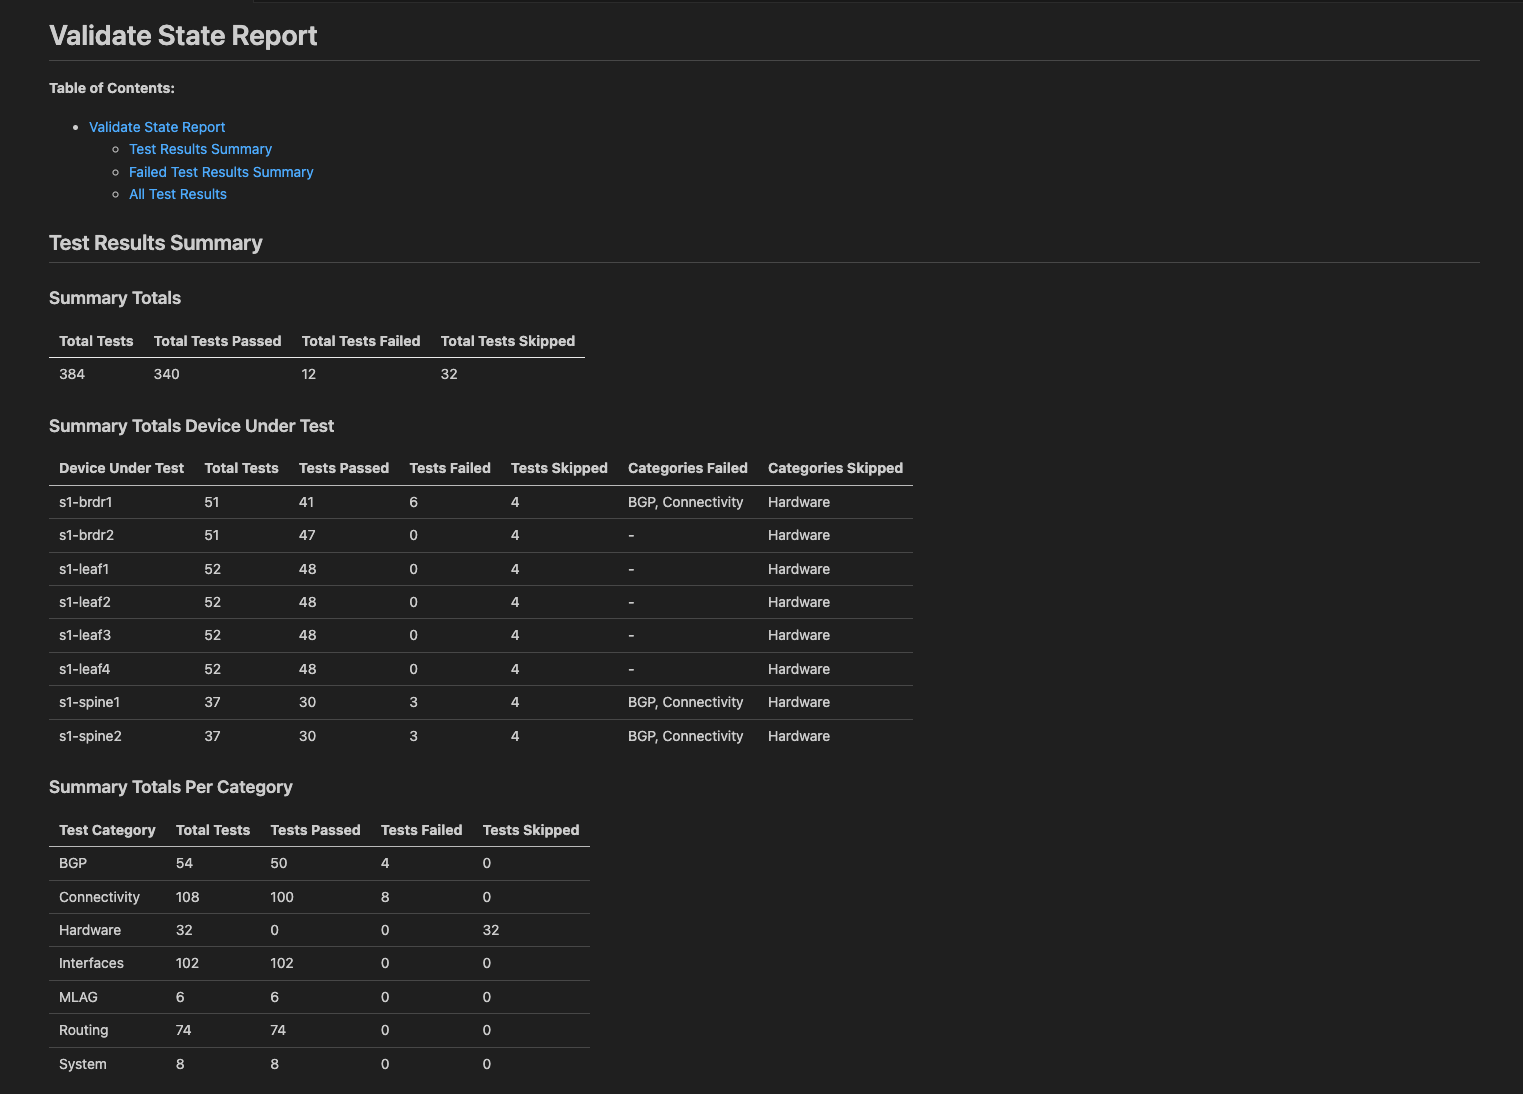Image resolution: width=1523 pixels, height=1094 pixels.
Task: Click the Total Tests Skipped column header
Action: click(x=507, y=341)
